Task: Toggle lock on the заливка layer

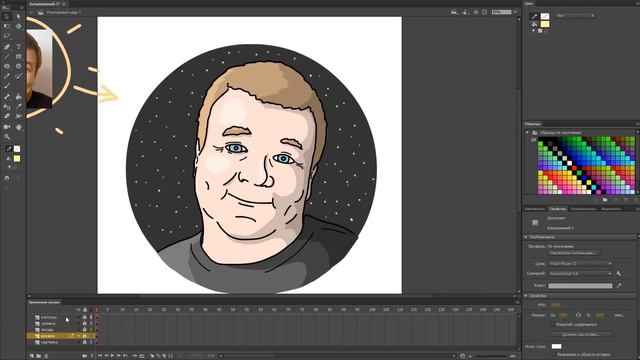Action: pos(84,323)
